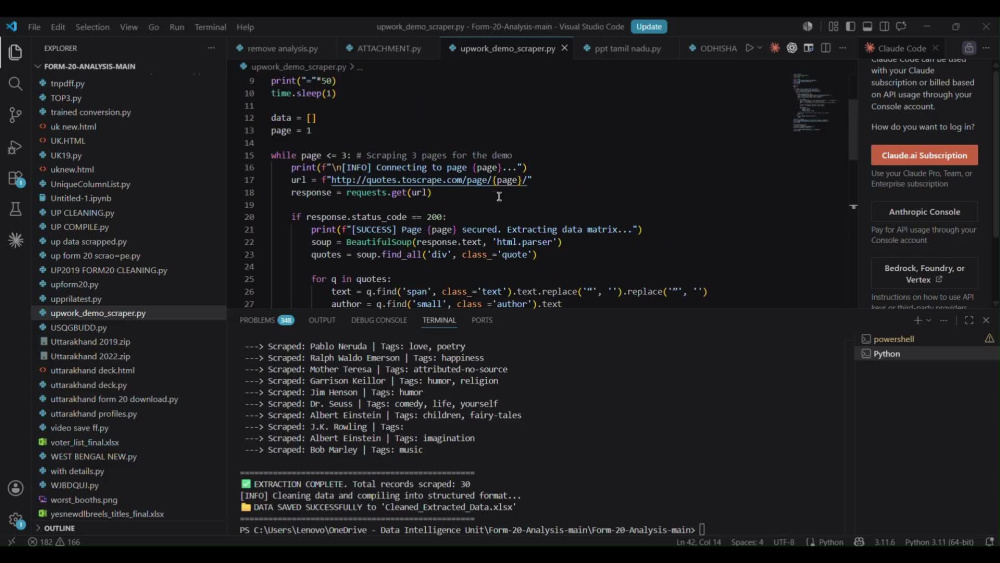Open the Source Control view

coord(15,115)
